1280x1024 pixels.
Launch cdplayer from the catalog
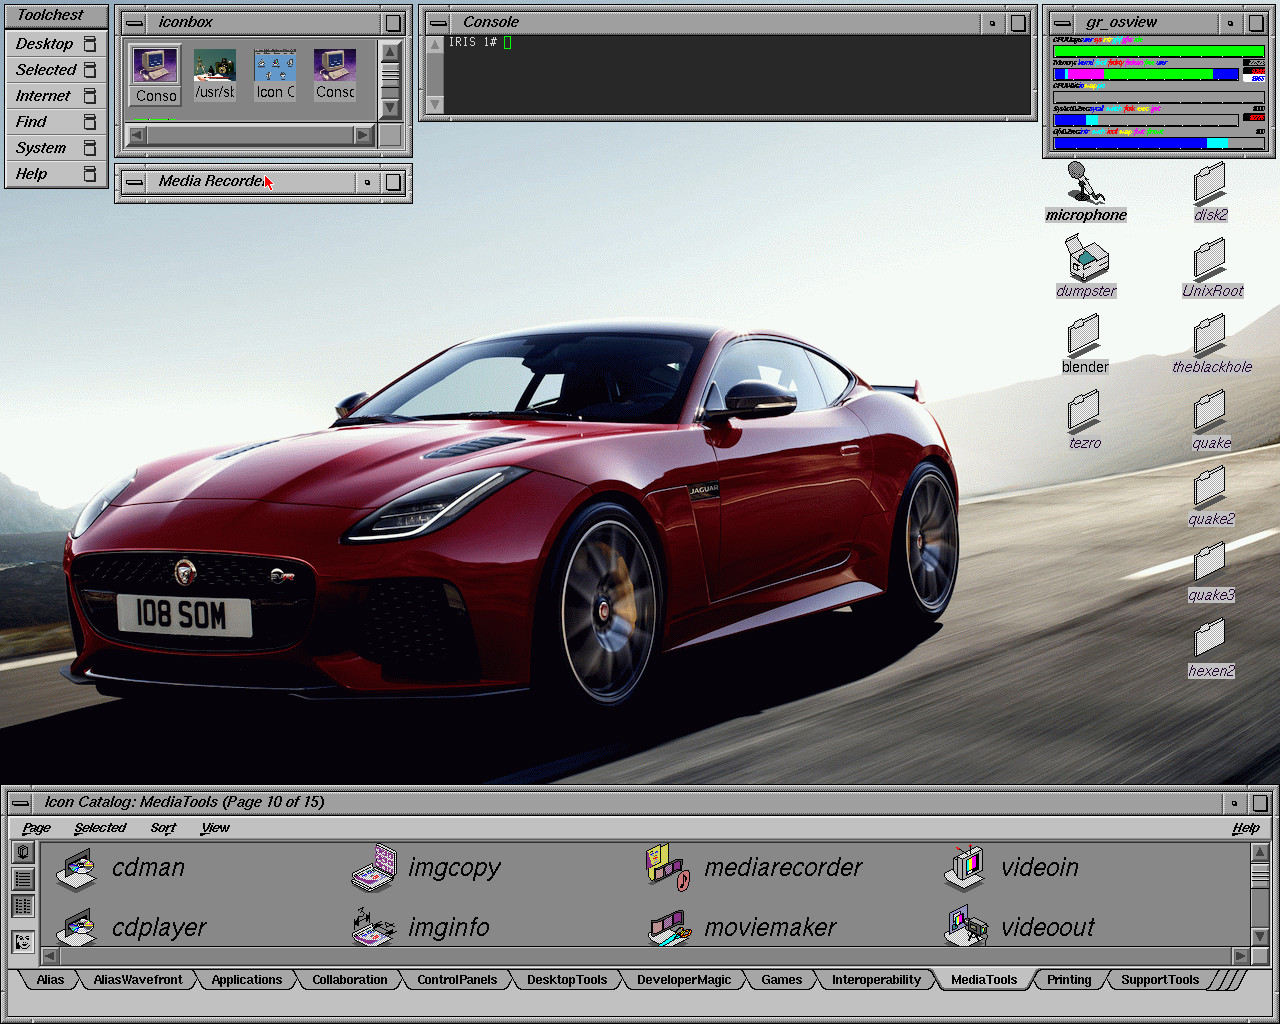pyautogui.click(x=77, y=928)
